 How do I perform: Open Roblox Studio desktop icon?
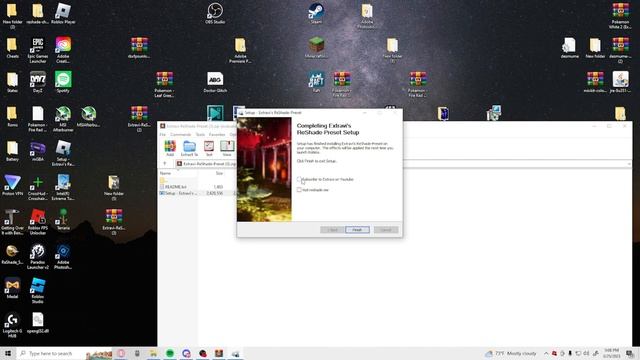[38, 290]
